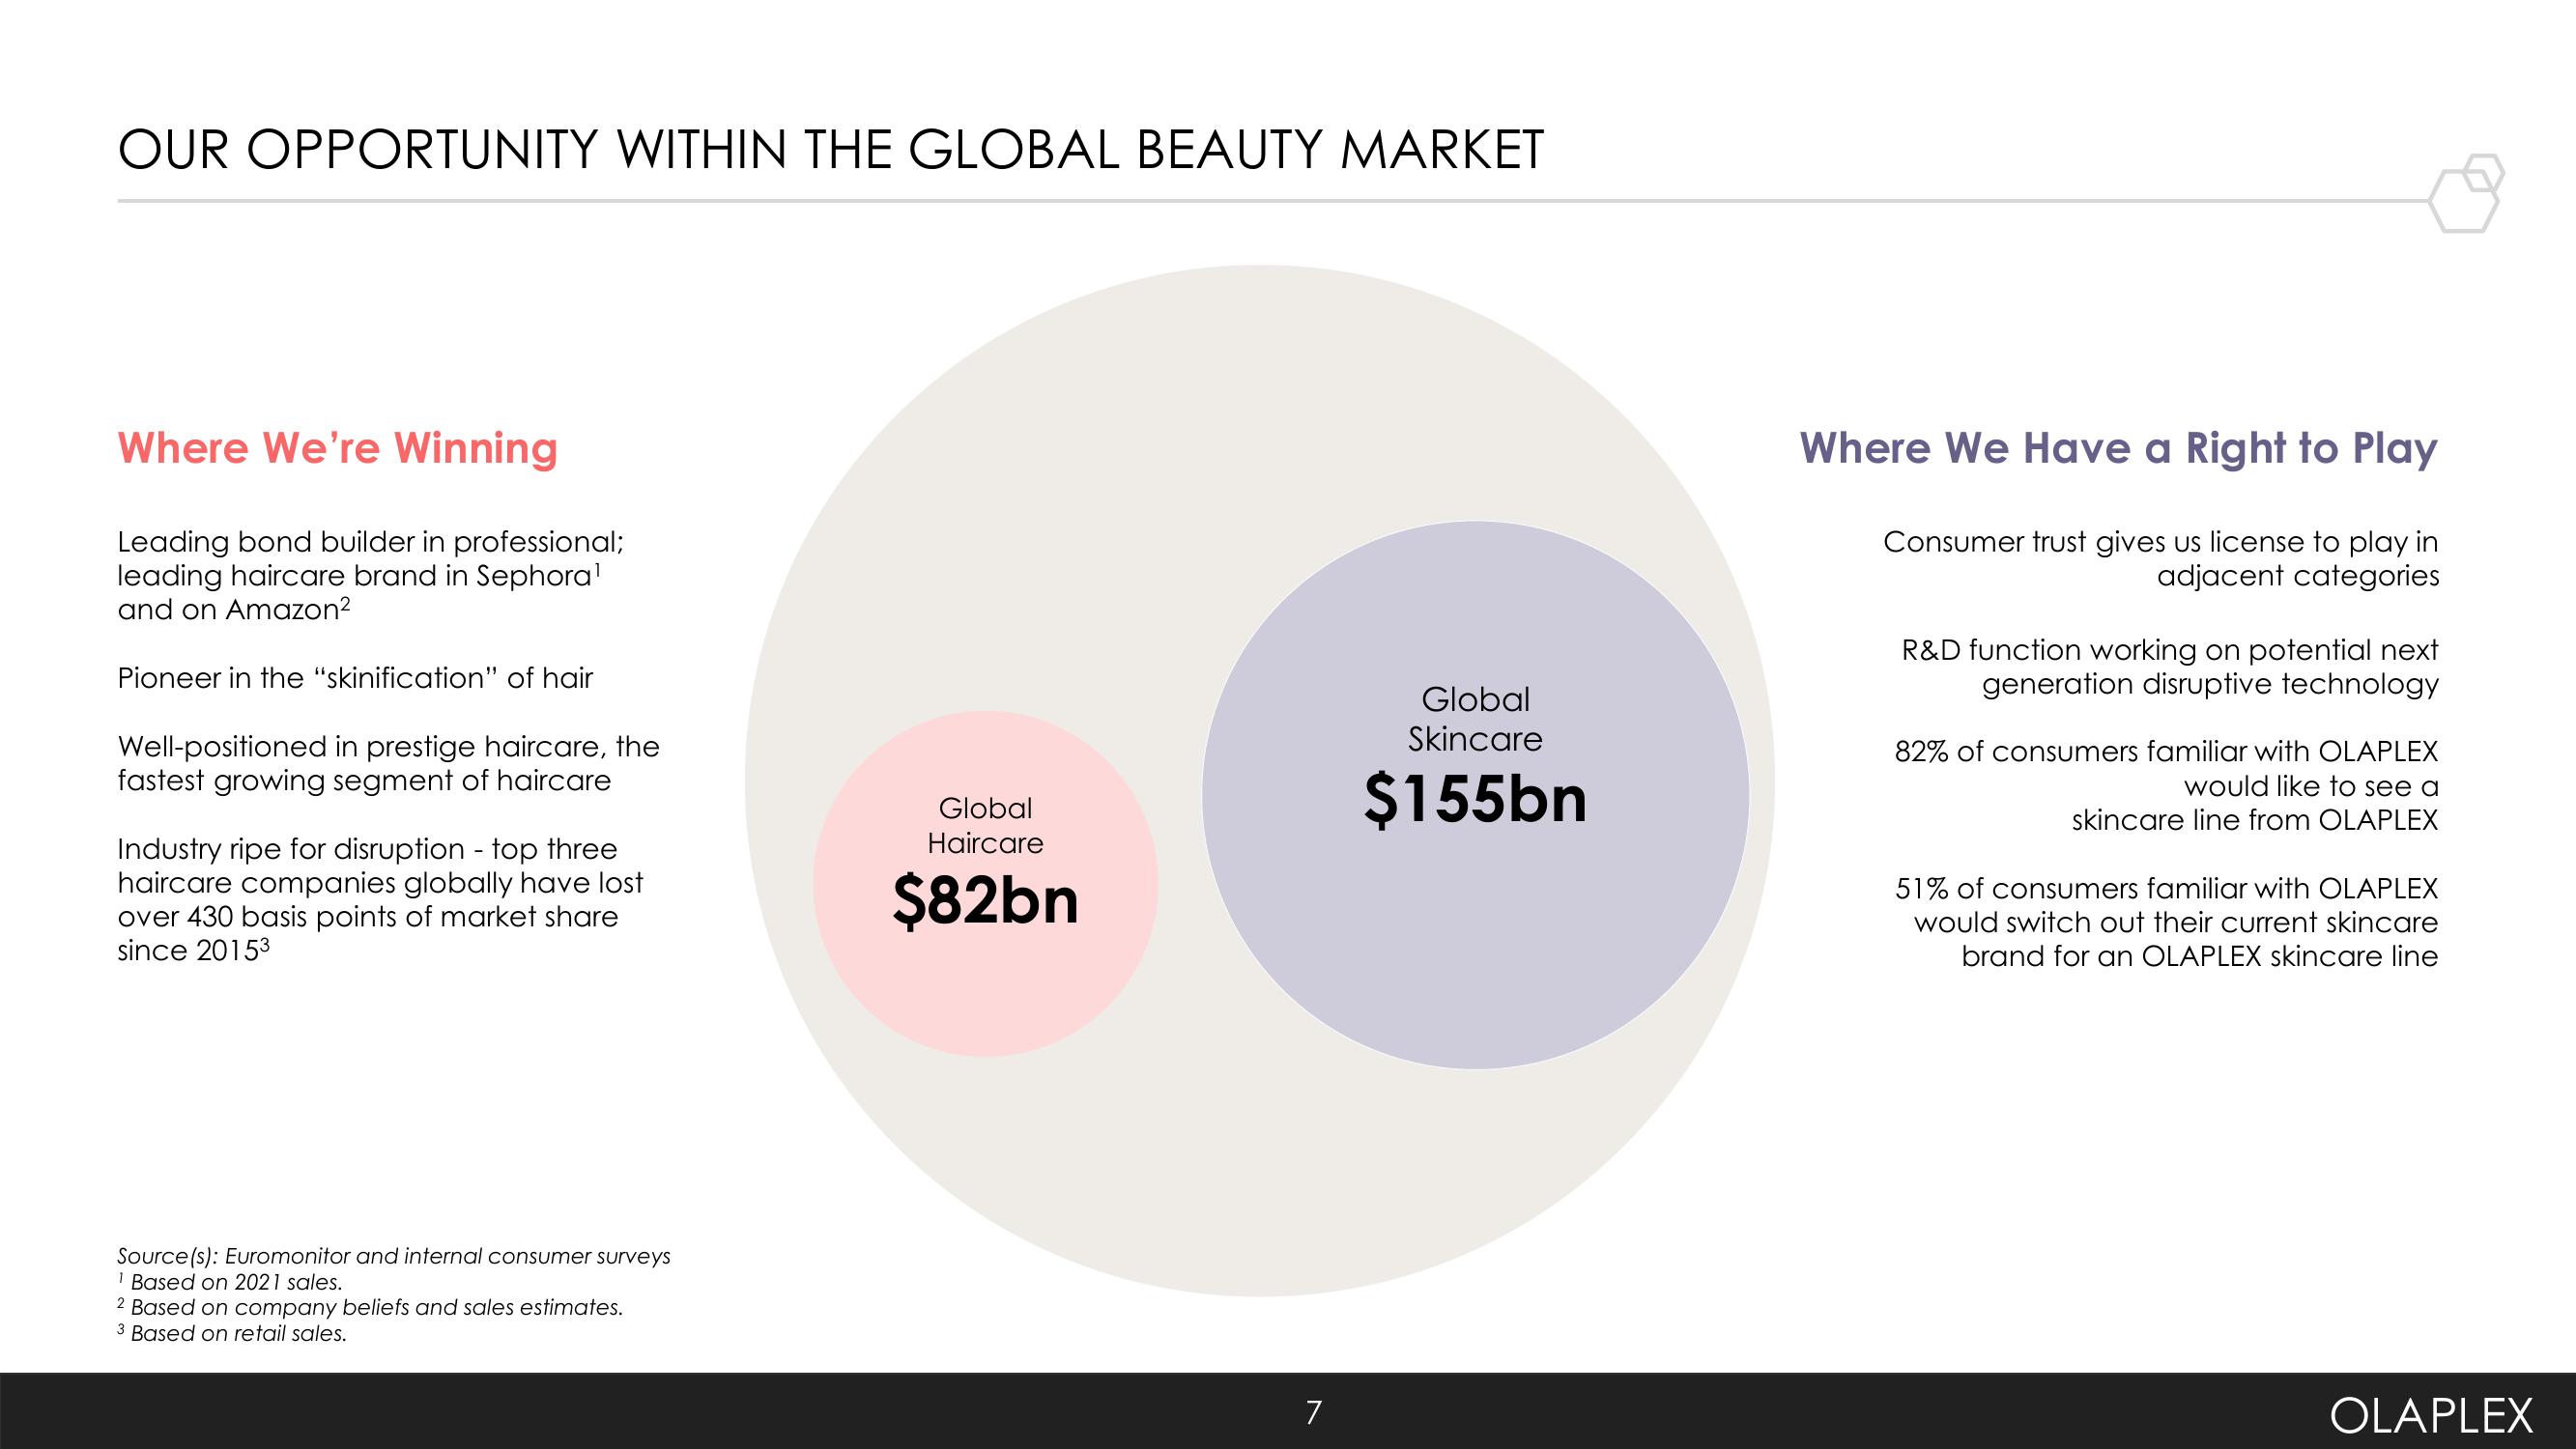Click the 'Based on retail sales' footnote
2576x1449 pixels.
coord(233,1334)
